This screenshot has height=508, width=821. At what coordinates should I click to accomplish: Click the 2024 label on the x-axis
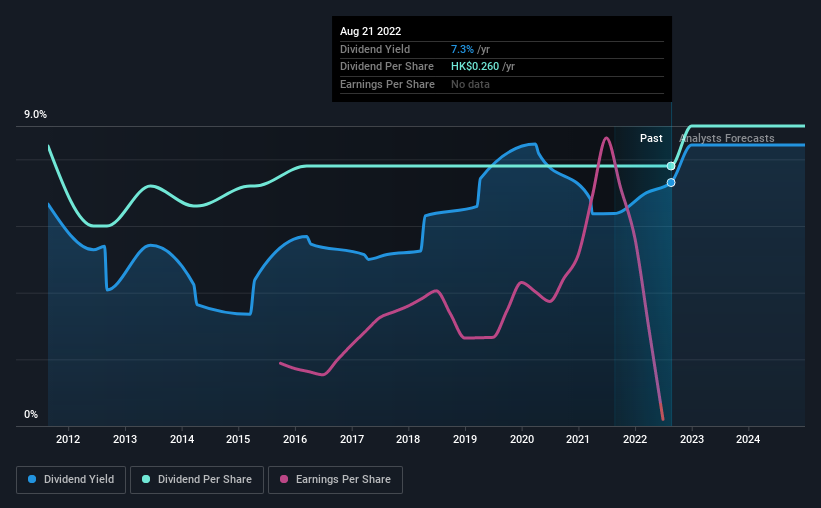[x=748, y=439]
